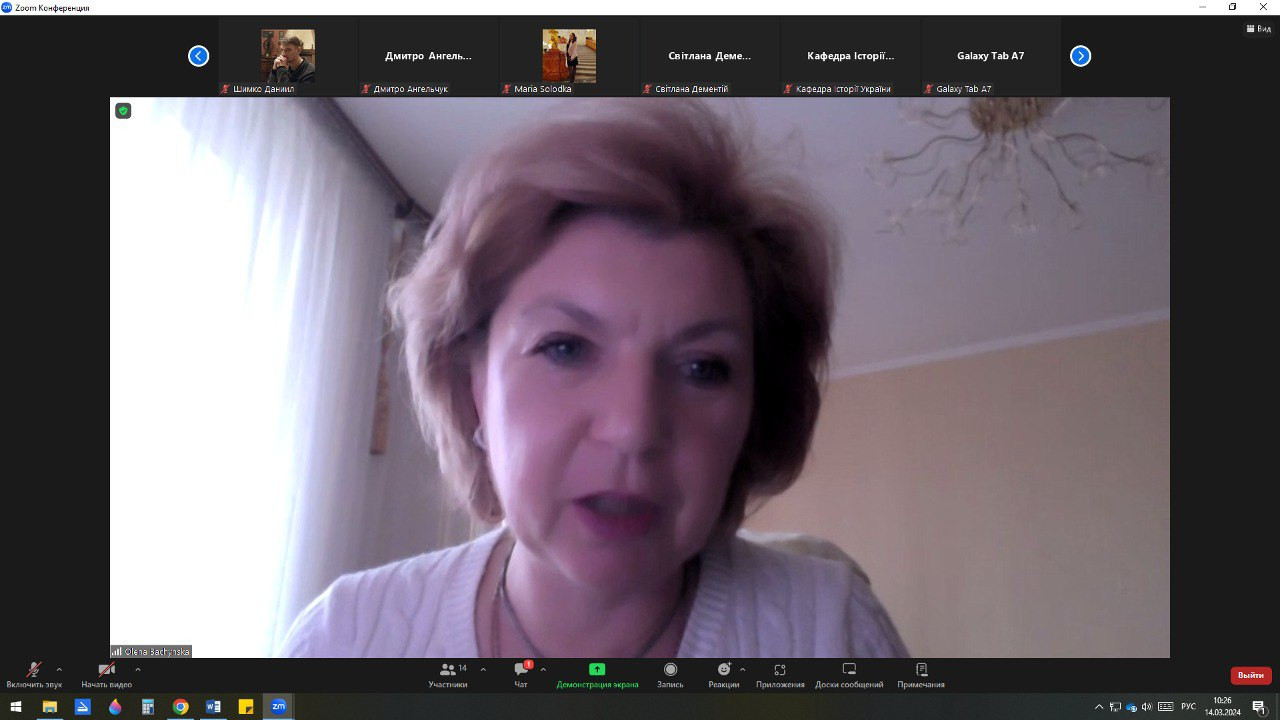
Task: Start recording with Запись
Action: click(670, 675)
